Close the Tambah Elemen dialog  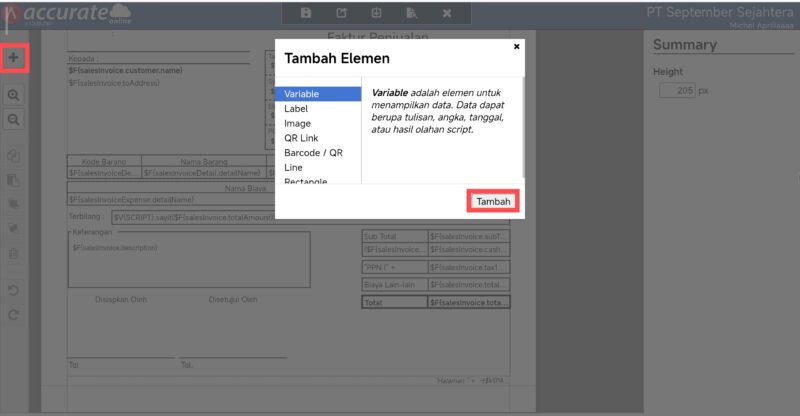pyautogui.click(x=516, y=46)
